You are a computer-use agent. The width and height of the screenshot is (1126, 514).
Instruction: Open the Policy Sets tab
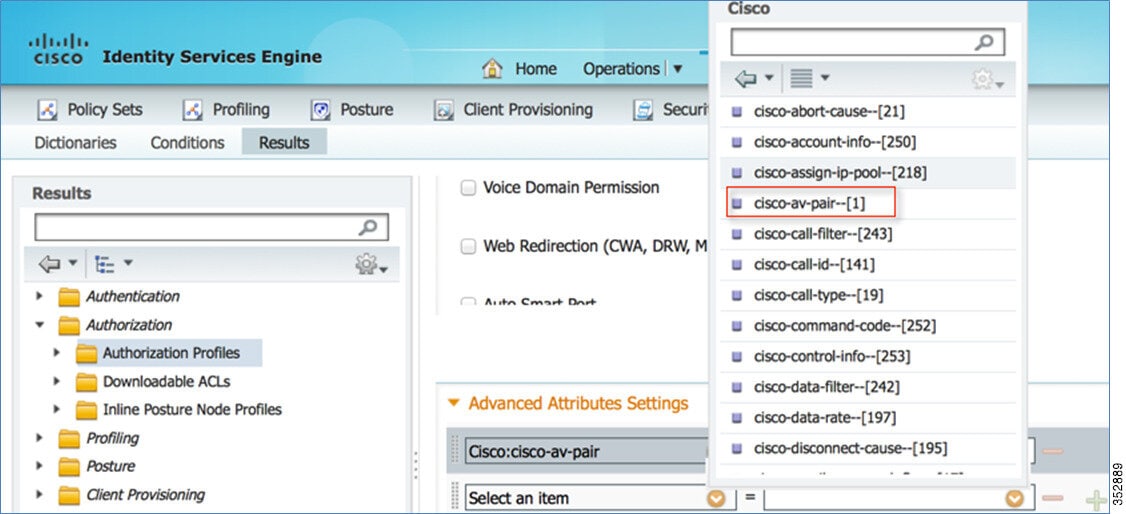point(105,110)
